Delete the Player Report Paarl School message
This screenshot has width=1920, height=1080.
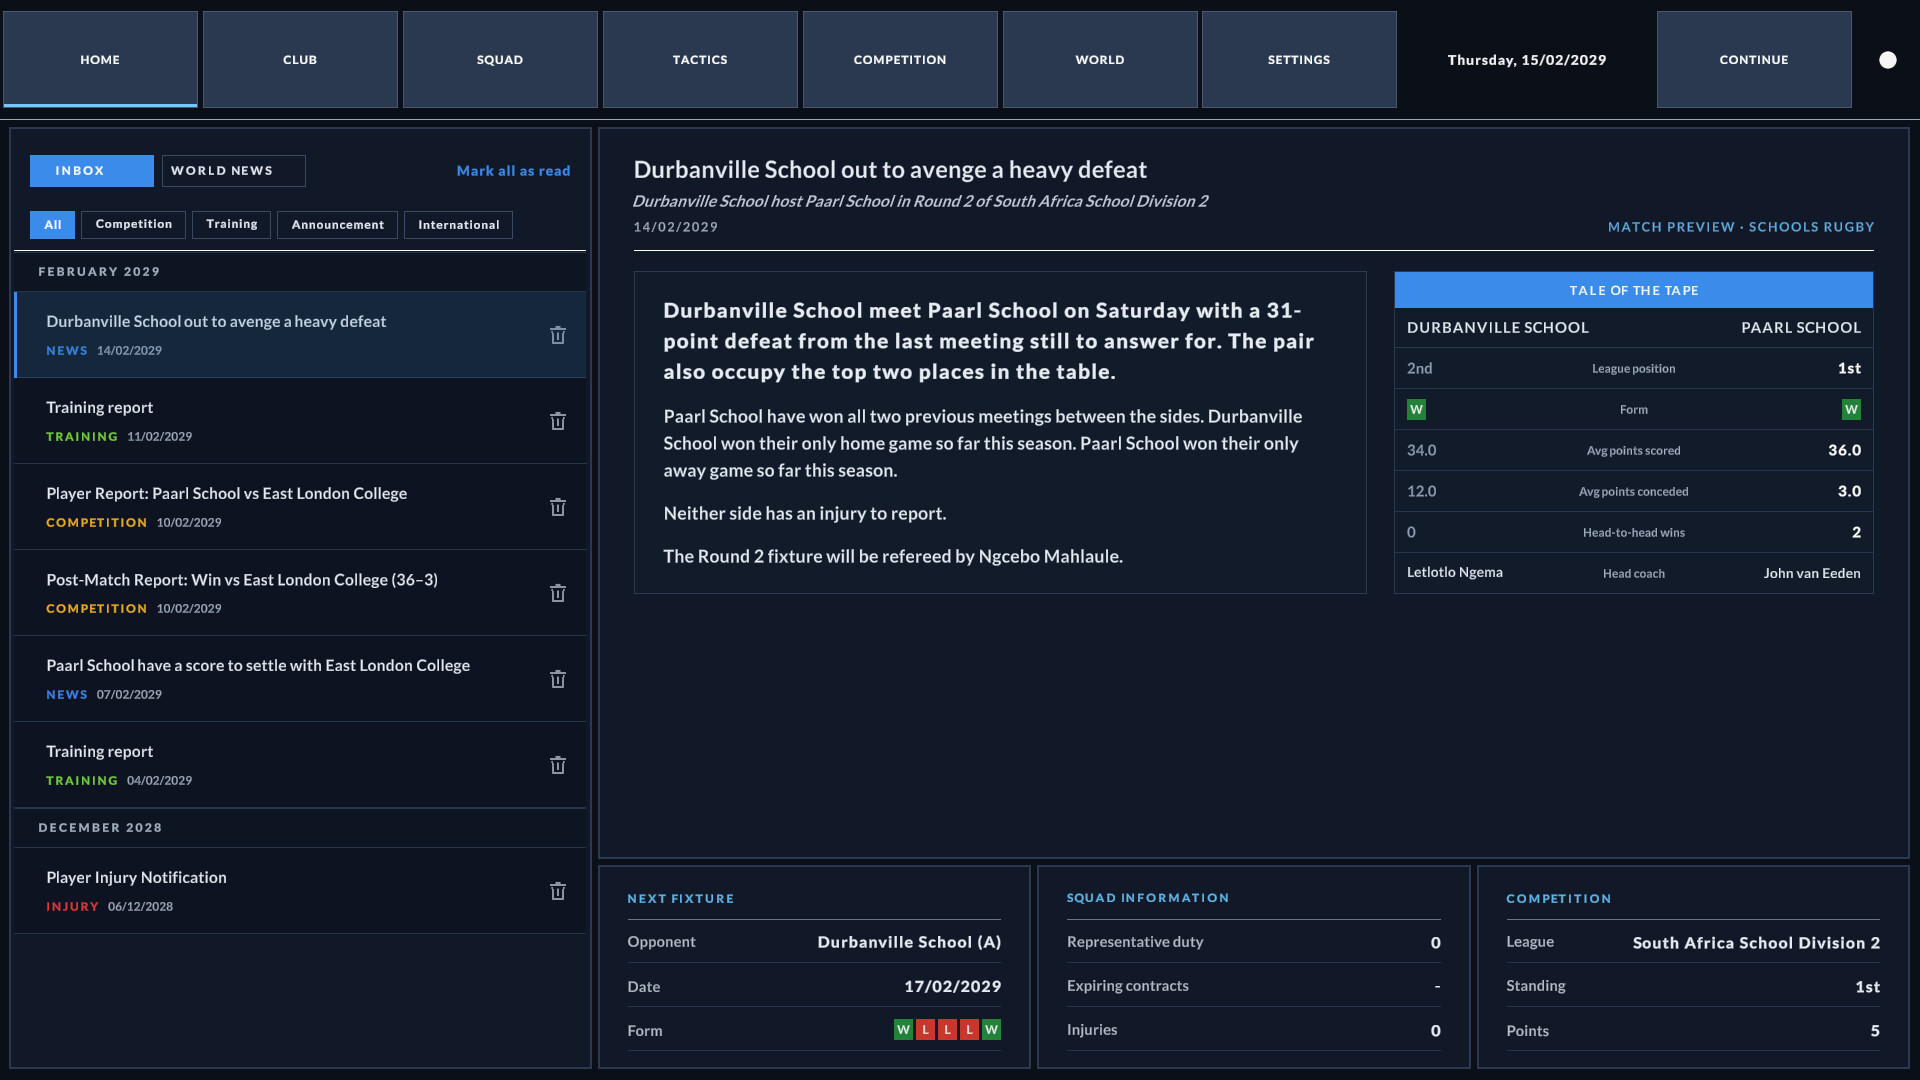click(558, 507)
